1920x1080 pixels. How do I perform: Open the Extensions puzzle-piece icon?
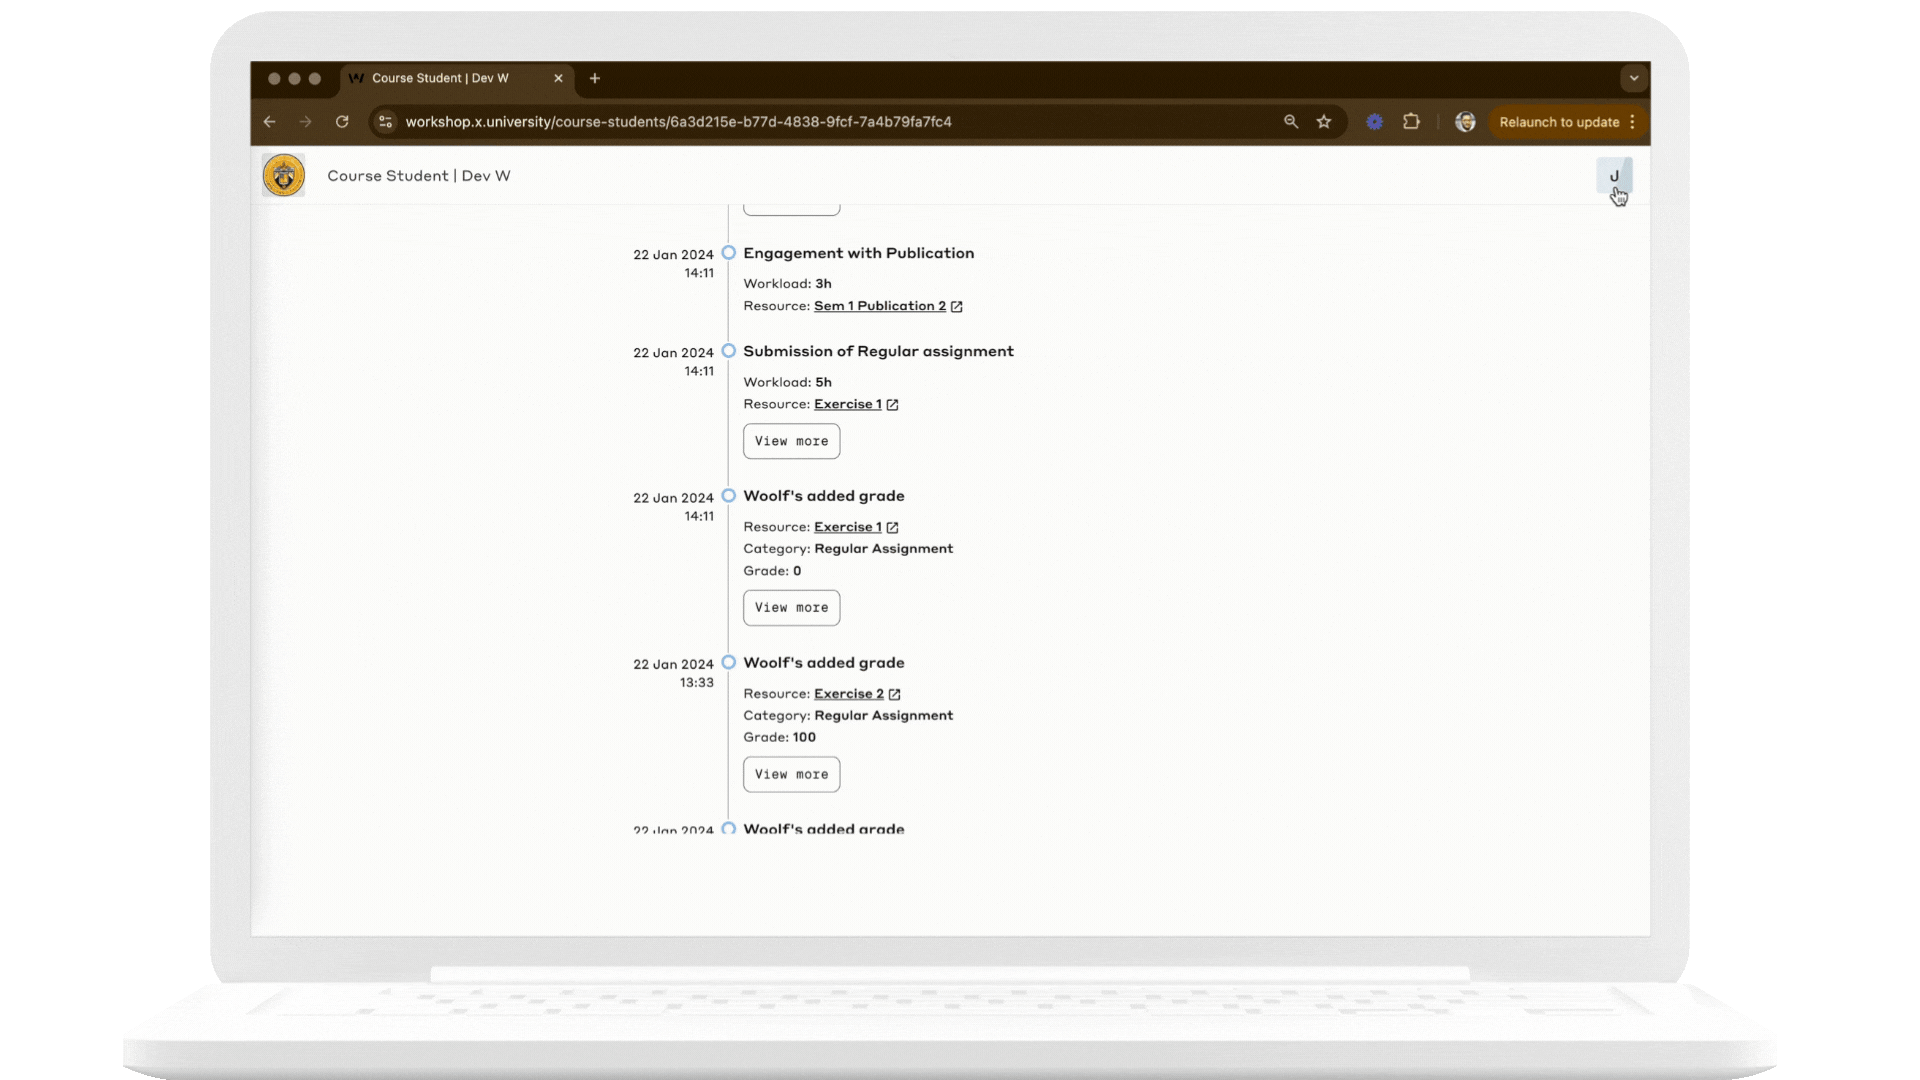coord(1411,121)
